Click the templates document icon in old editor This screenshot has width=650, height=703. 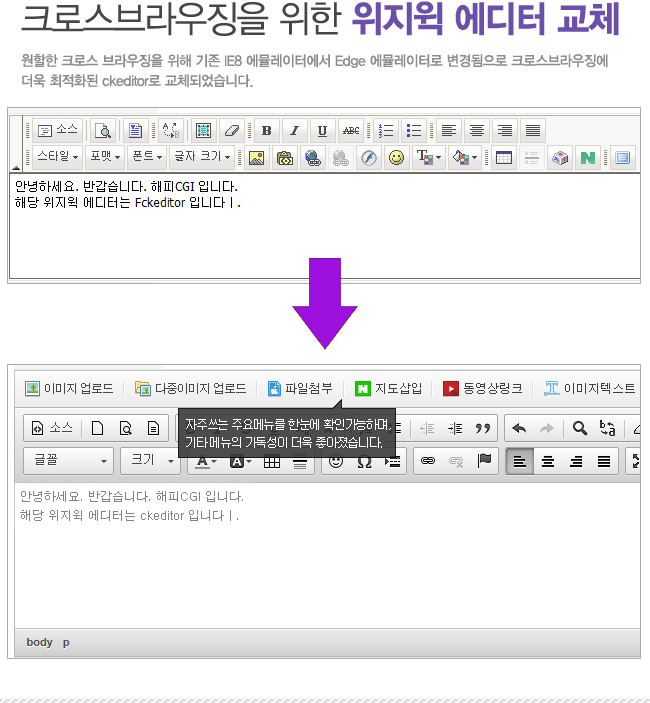click(135, 130)
